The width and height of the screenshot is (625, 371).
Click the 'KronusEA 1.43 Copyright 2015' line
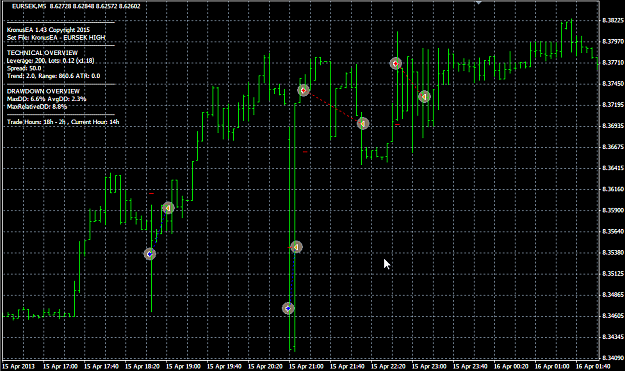(48, 30)
